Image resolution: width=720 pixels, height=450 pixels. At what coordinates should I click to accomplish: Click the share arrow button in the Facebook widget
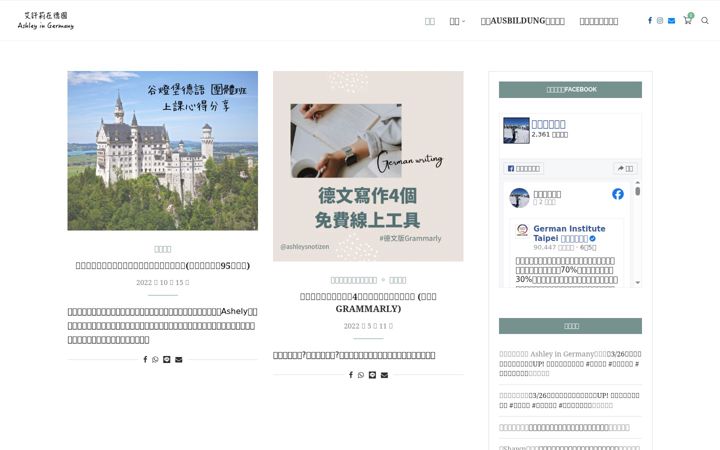click(625, 169)
